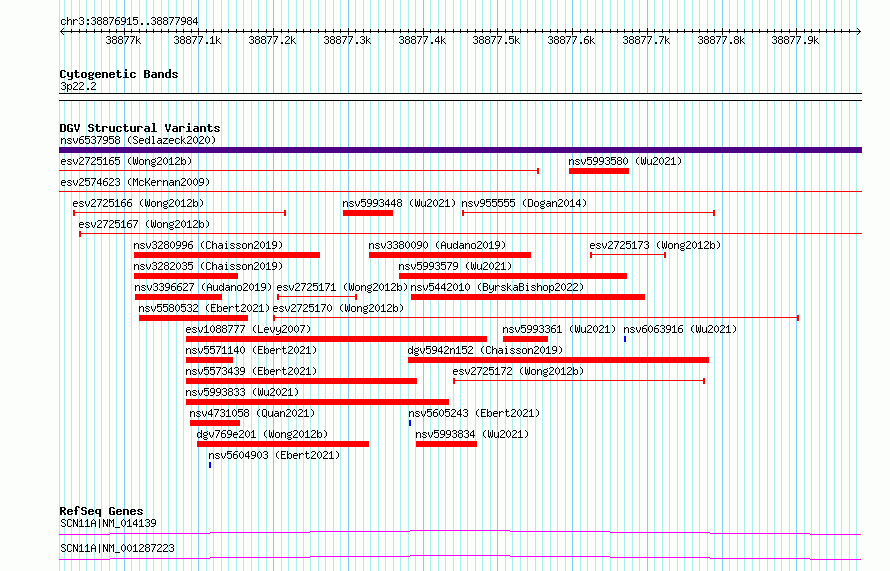890x571 pixels.
Task: Open nsv5993448 (Wu2021) variant
Action: coord(399,203)
